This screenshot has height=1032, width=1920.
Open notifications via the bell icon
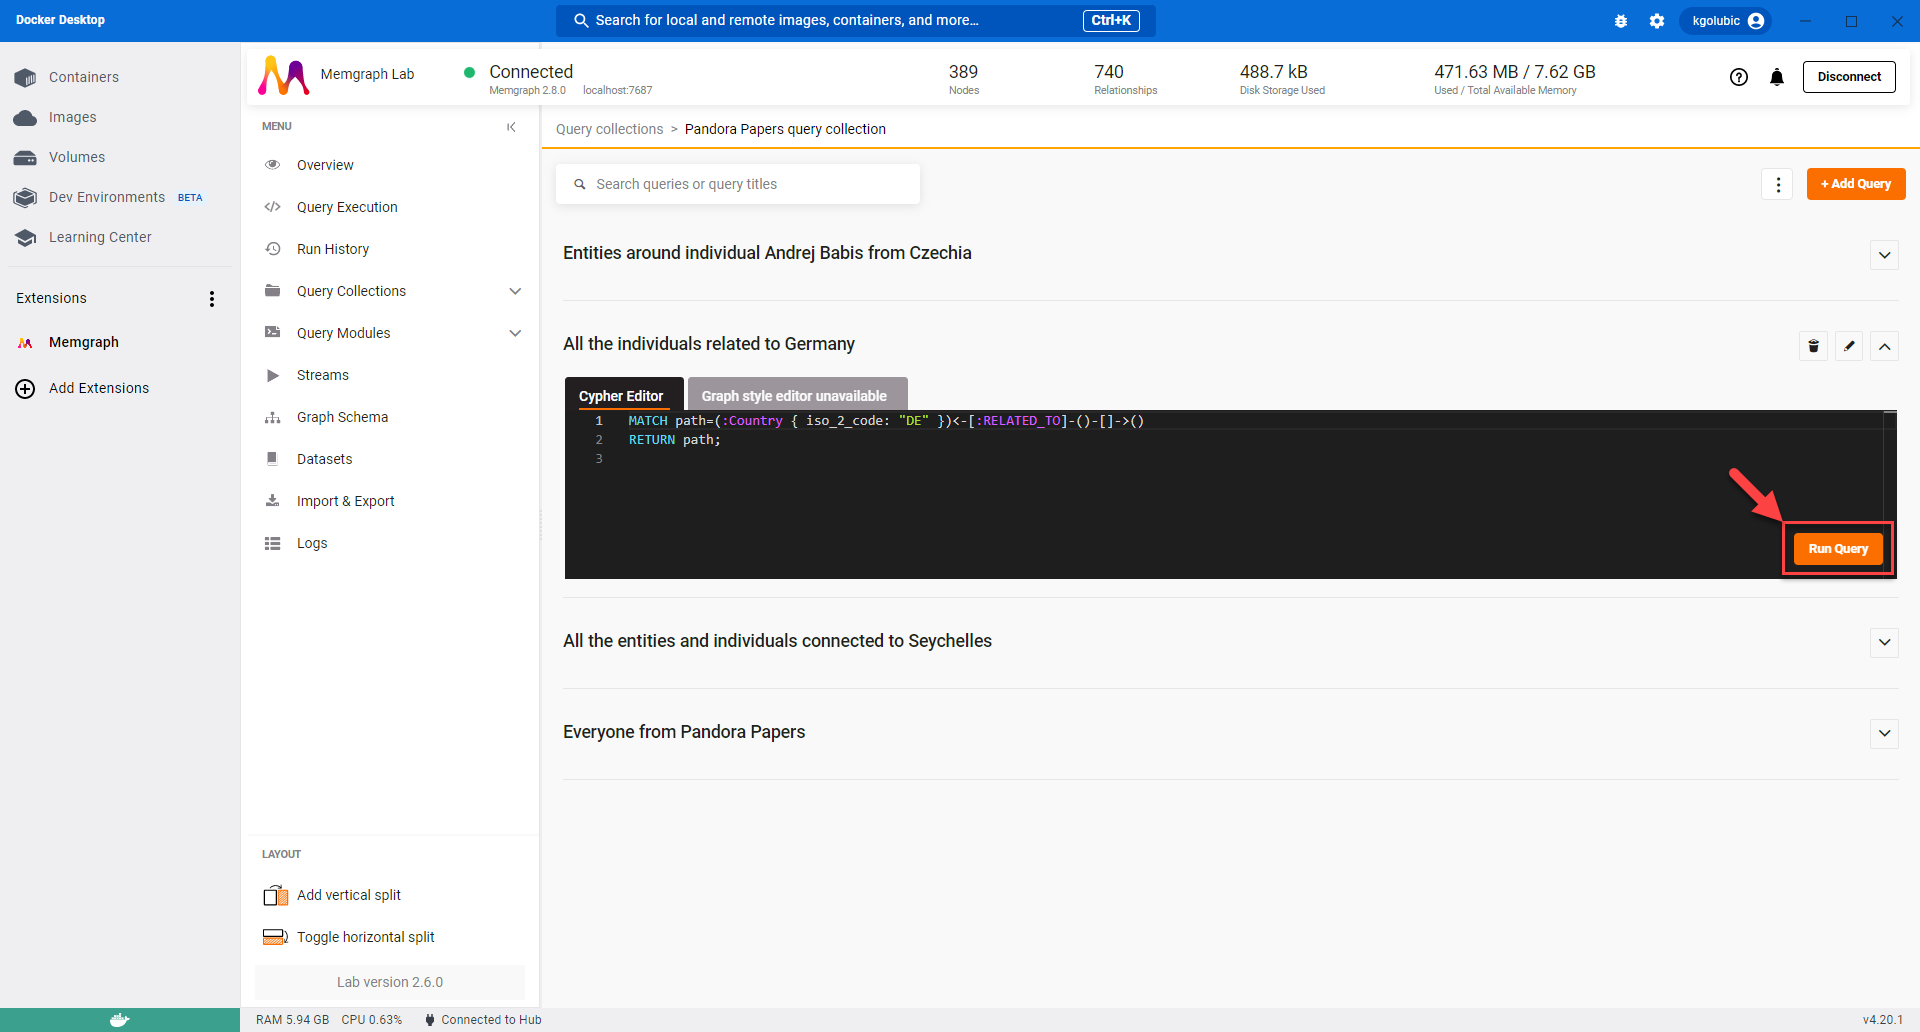click(x=1776, y=77)
